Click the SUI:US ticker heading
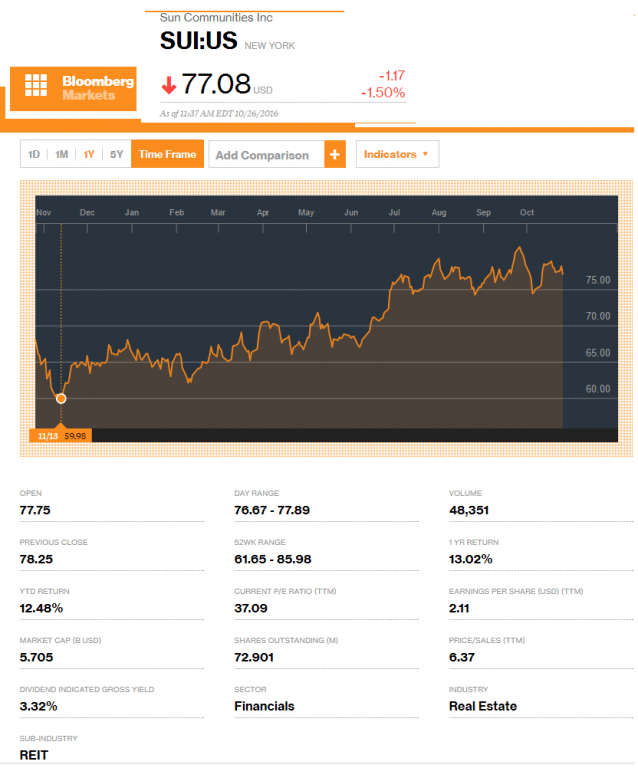 (x=198, y=41)
